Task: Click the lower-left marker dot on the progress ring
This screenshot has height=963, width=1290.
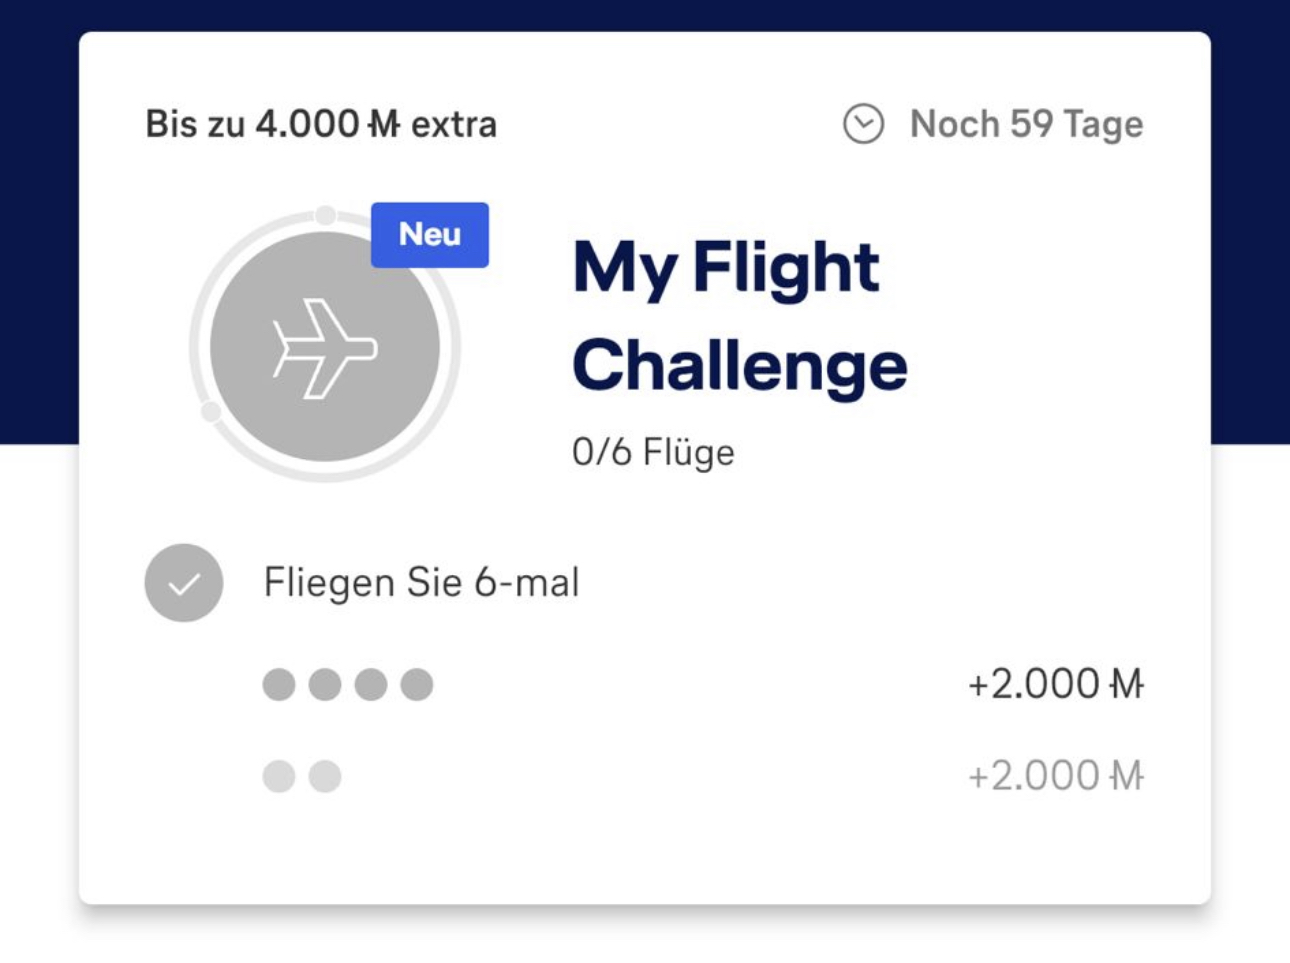Action: 211,412
